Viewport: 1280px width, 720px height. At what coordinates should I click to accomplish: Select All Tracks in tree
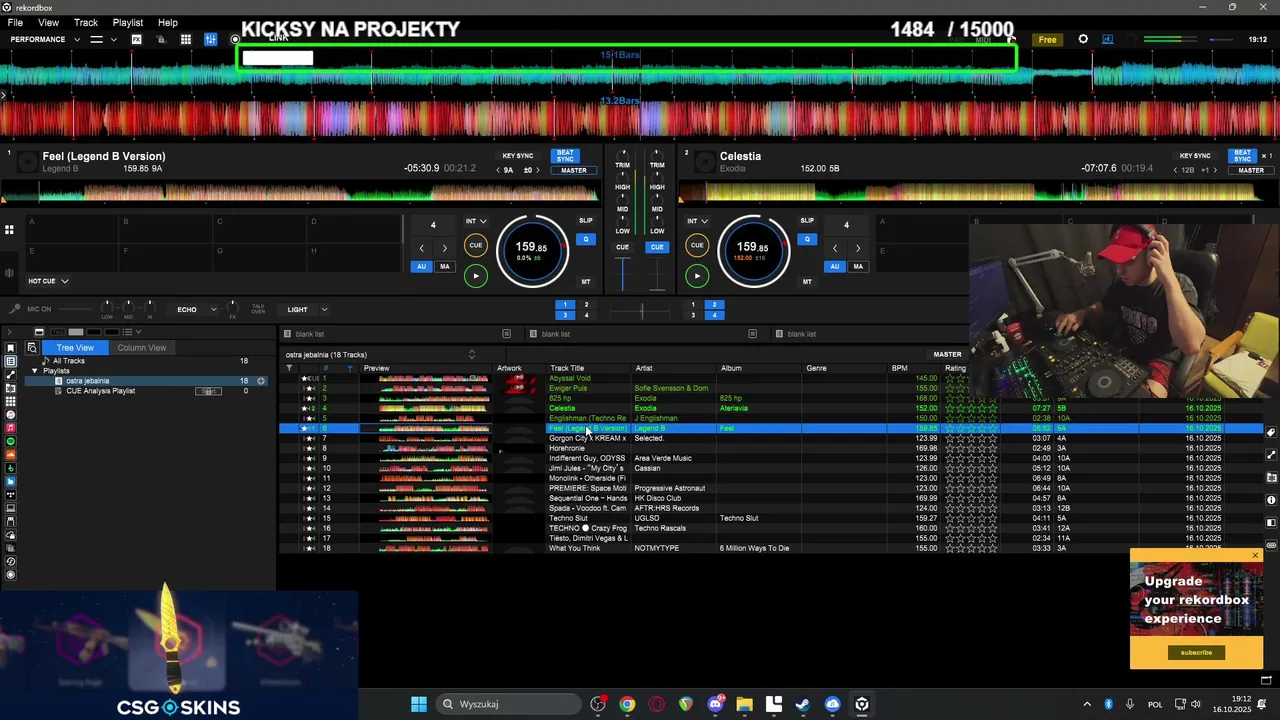coord(68,361)
